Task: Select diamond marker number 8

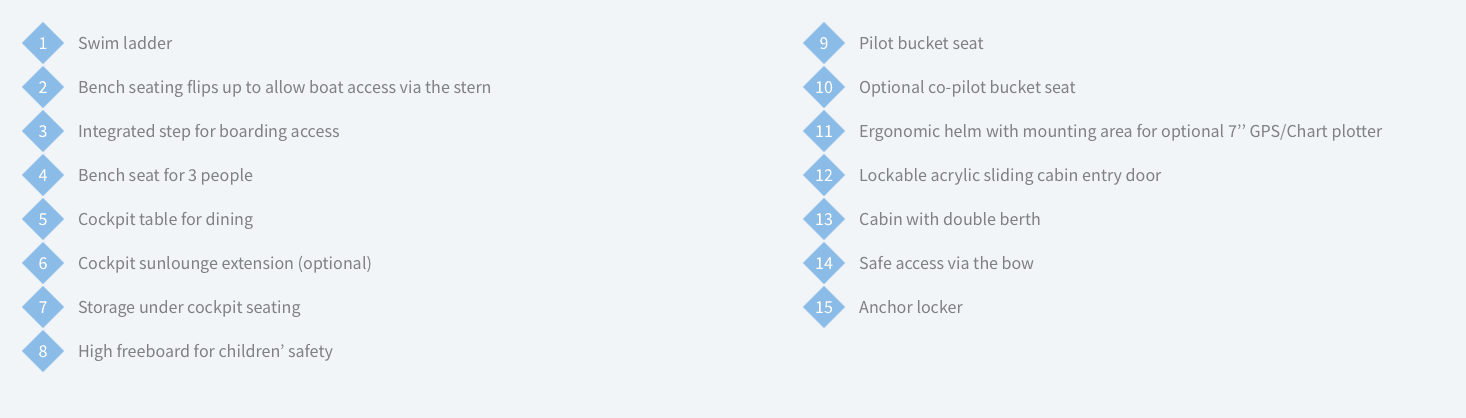Action: pyautogui.click(x=43, y=351)
